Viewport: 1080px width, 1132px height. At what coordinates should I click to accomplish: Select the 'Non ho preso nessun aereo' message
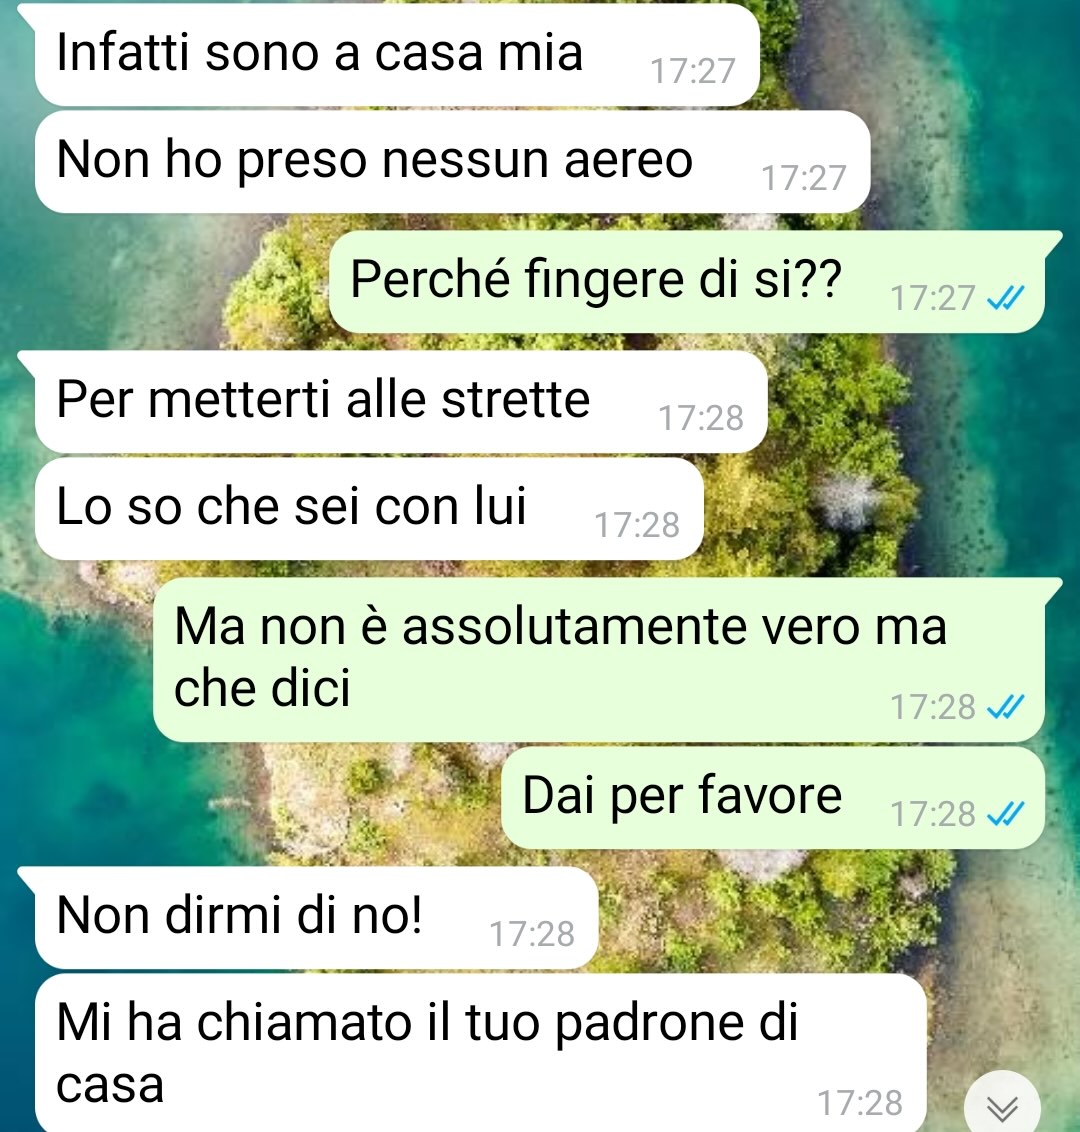pyautogui.click(x=452, y=162)
